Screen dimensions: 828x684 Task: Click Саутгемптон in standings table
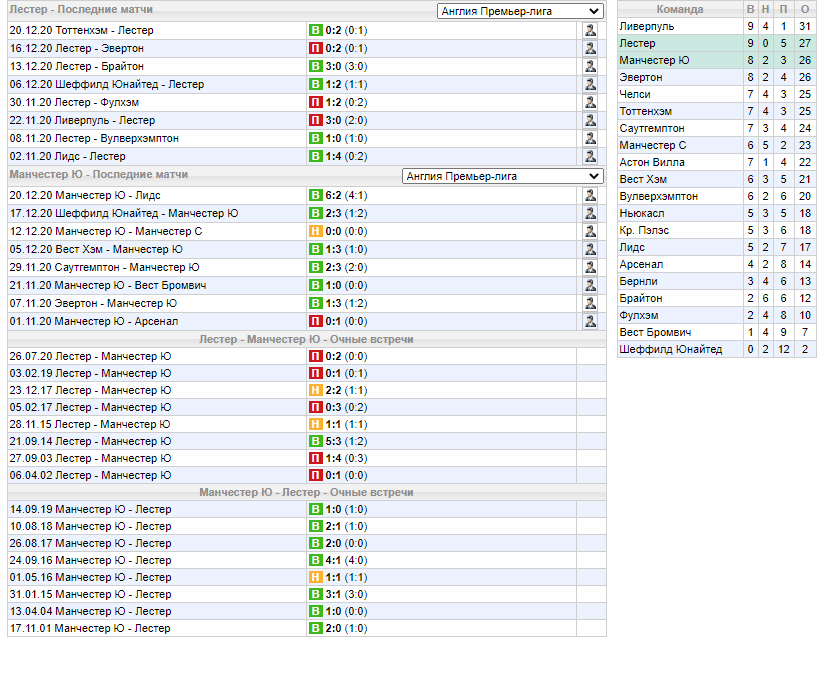click(652, 128)
